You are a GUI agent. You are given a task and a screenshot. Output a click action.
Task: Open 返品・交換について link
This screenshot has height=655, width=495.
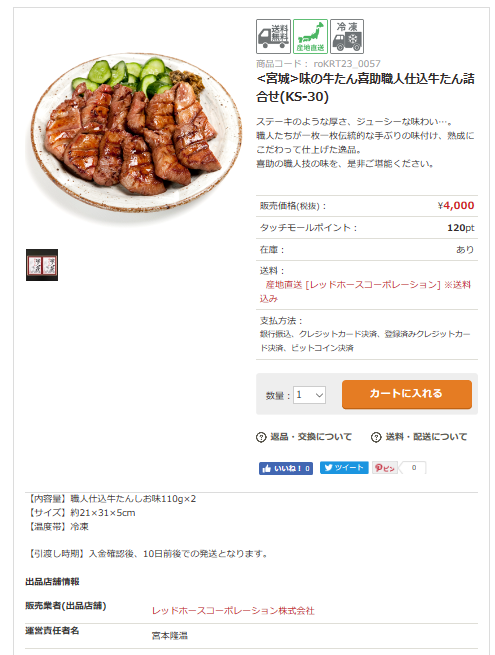coord(311,437)
